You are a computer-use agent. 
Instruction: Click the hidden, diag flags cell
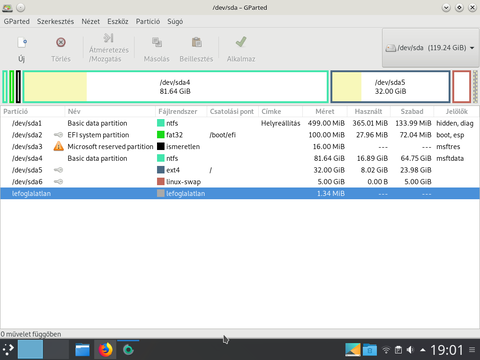455,123
